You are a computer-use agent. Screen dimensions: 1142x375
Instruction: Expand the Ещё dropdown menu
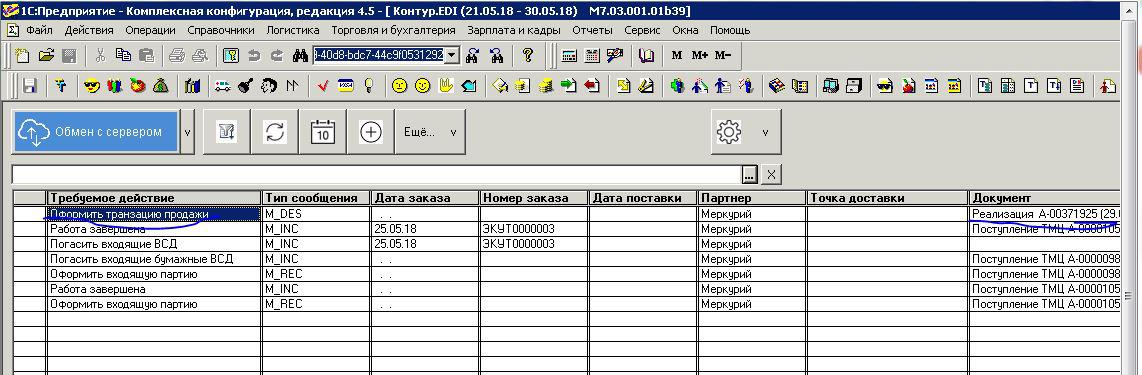click(430, 133)
